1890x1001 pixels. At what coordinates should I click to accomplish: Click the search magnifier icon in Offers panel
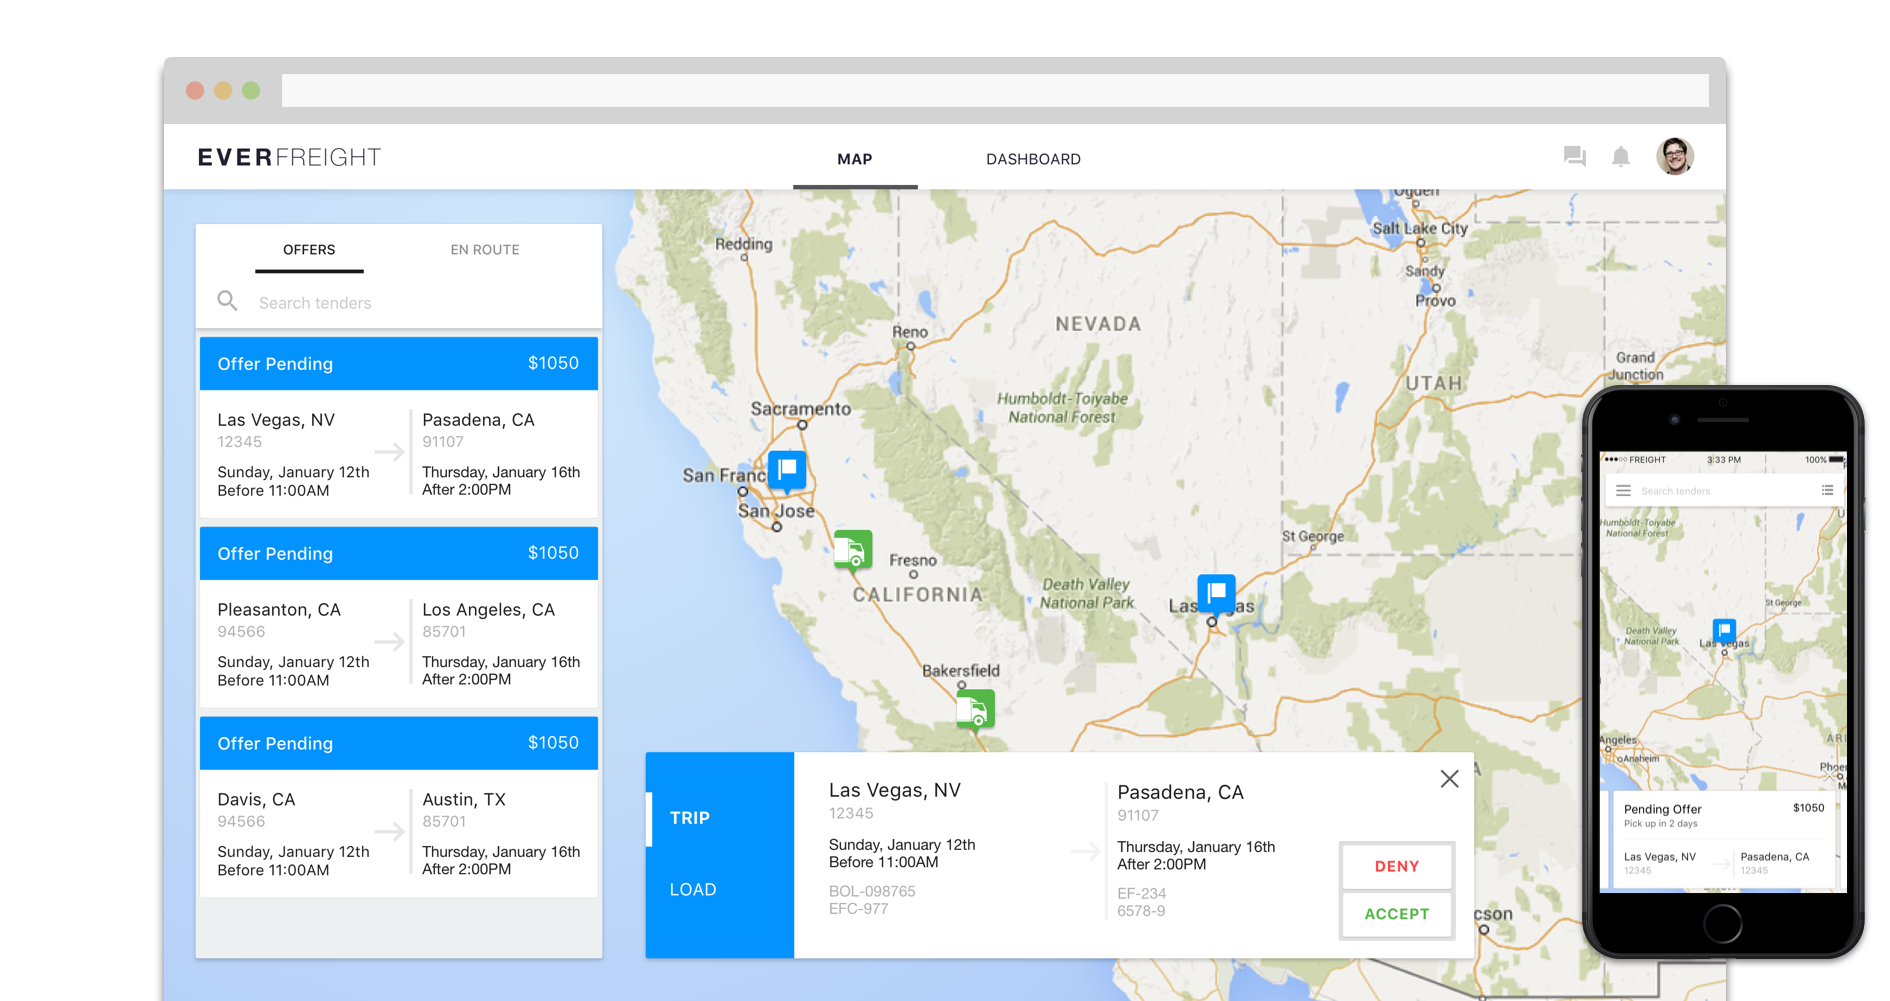(228, 301)
